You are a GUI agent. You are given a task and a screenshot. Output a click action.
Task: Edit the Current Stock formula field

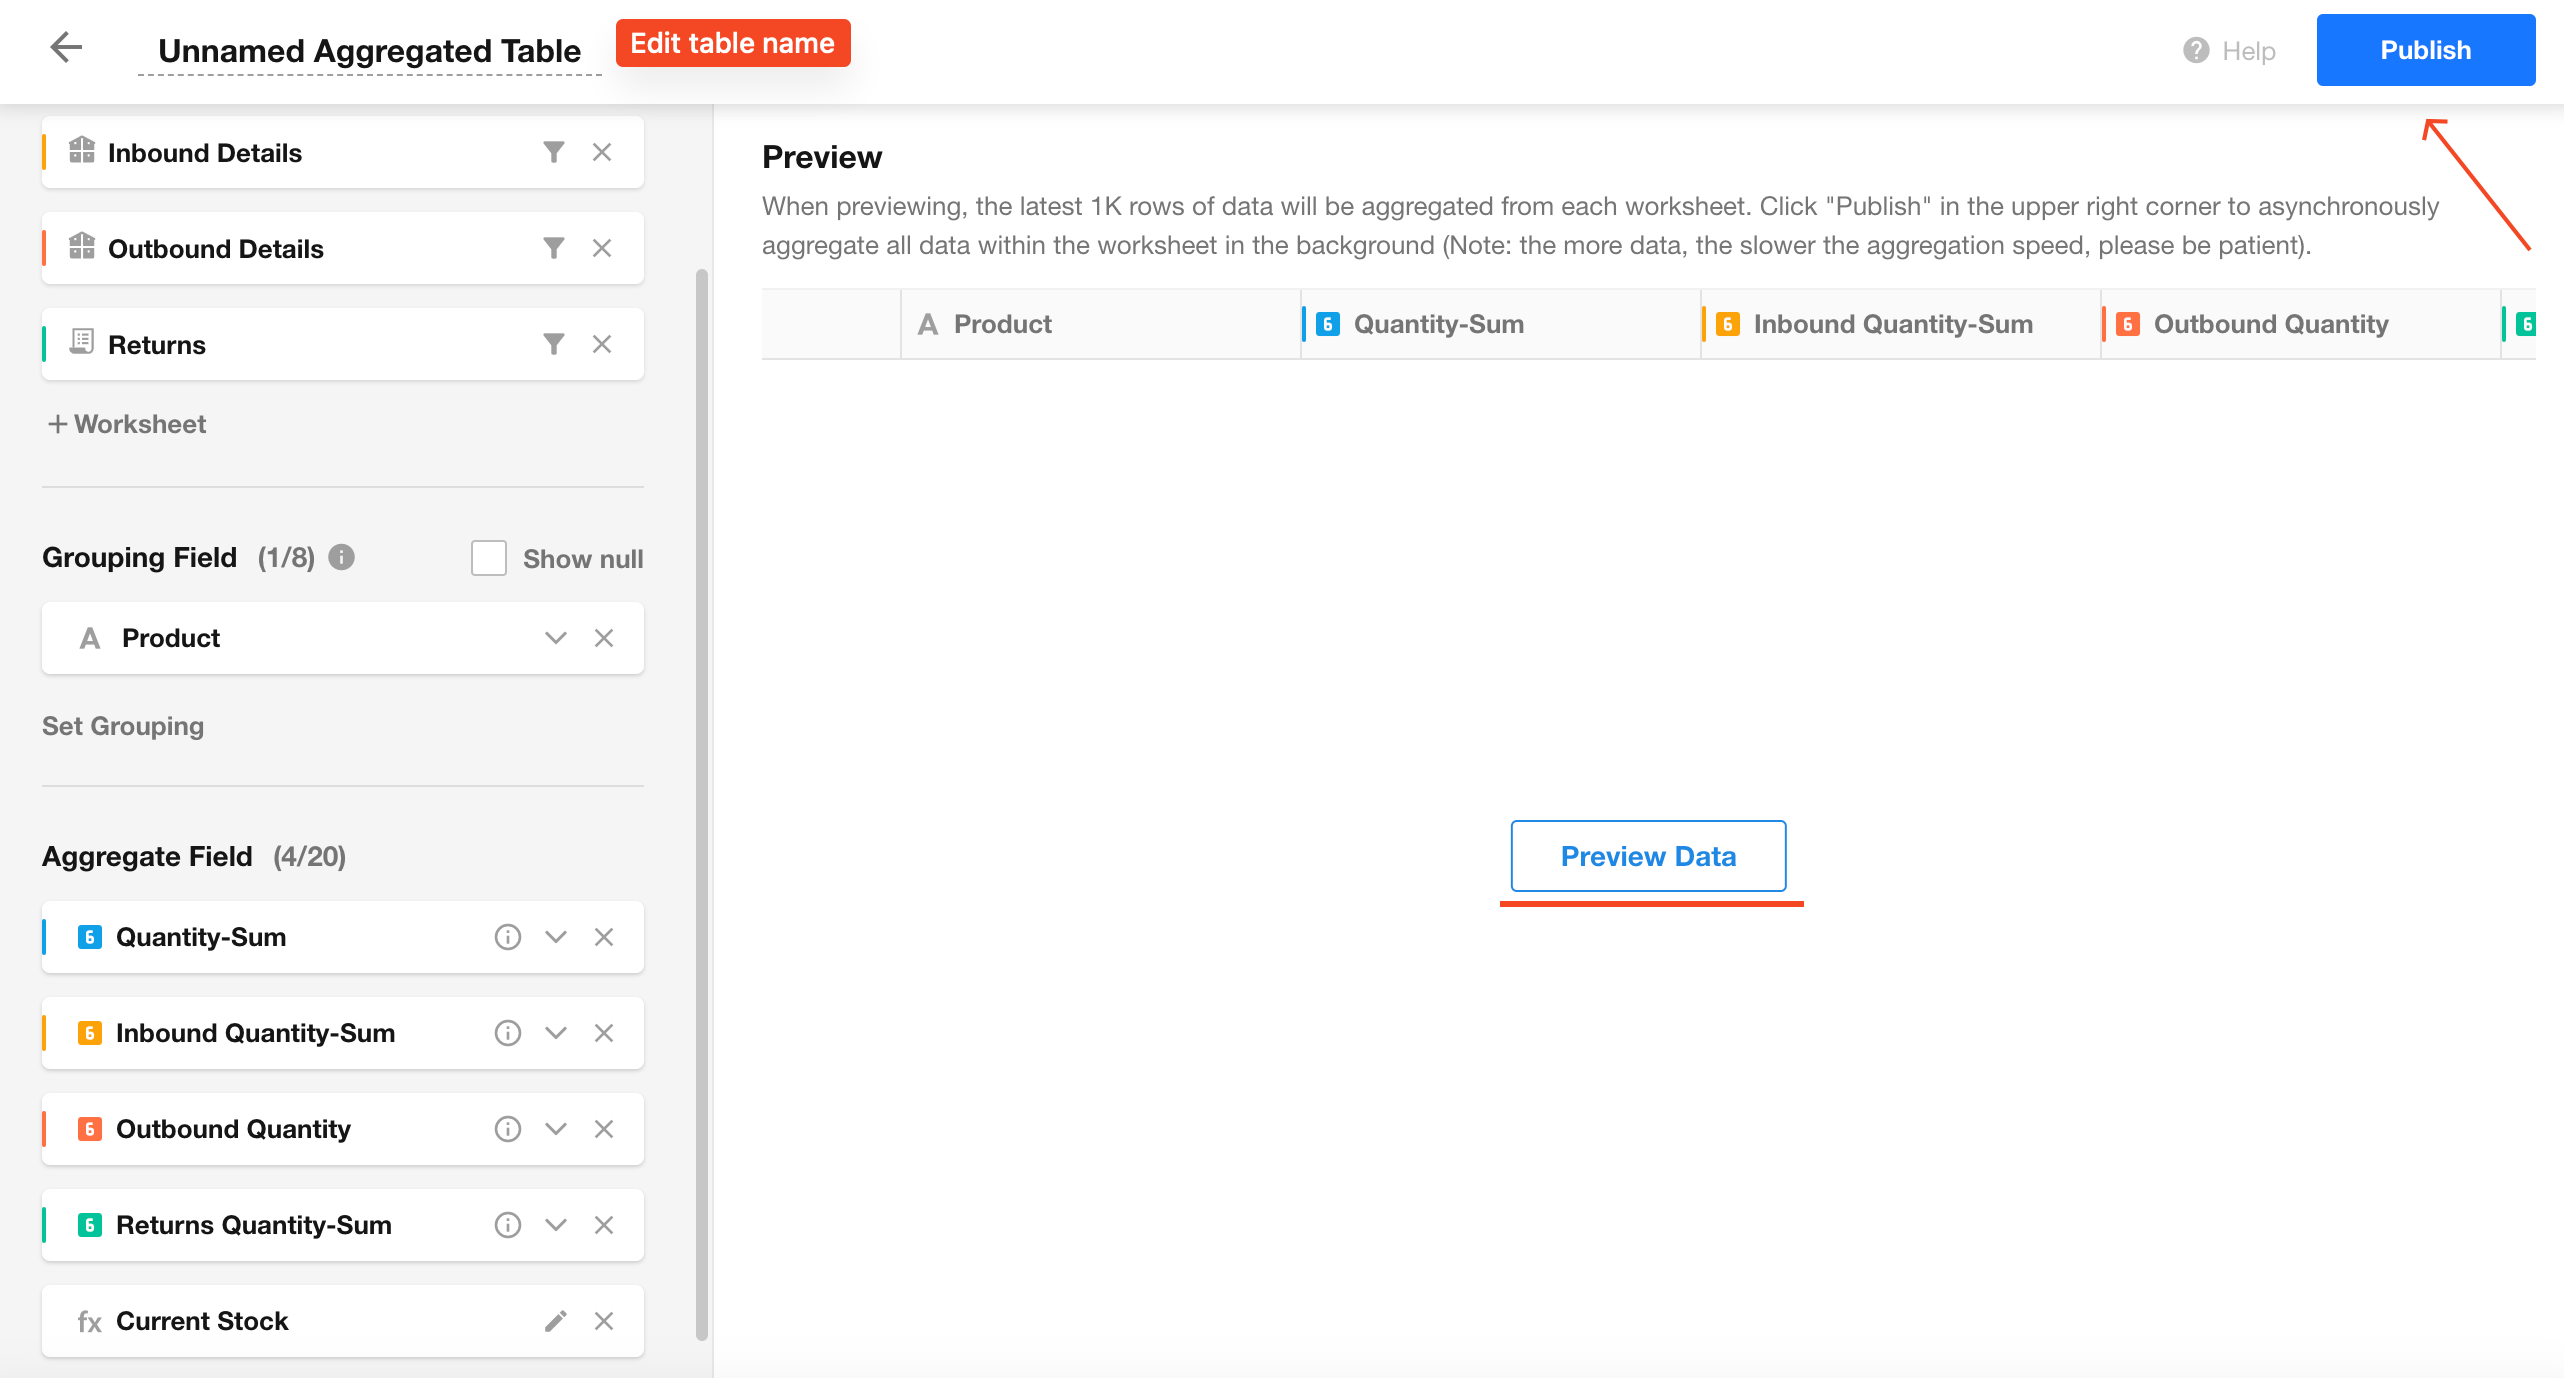pyautogui.click(x=556, y=1321)
